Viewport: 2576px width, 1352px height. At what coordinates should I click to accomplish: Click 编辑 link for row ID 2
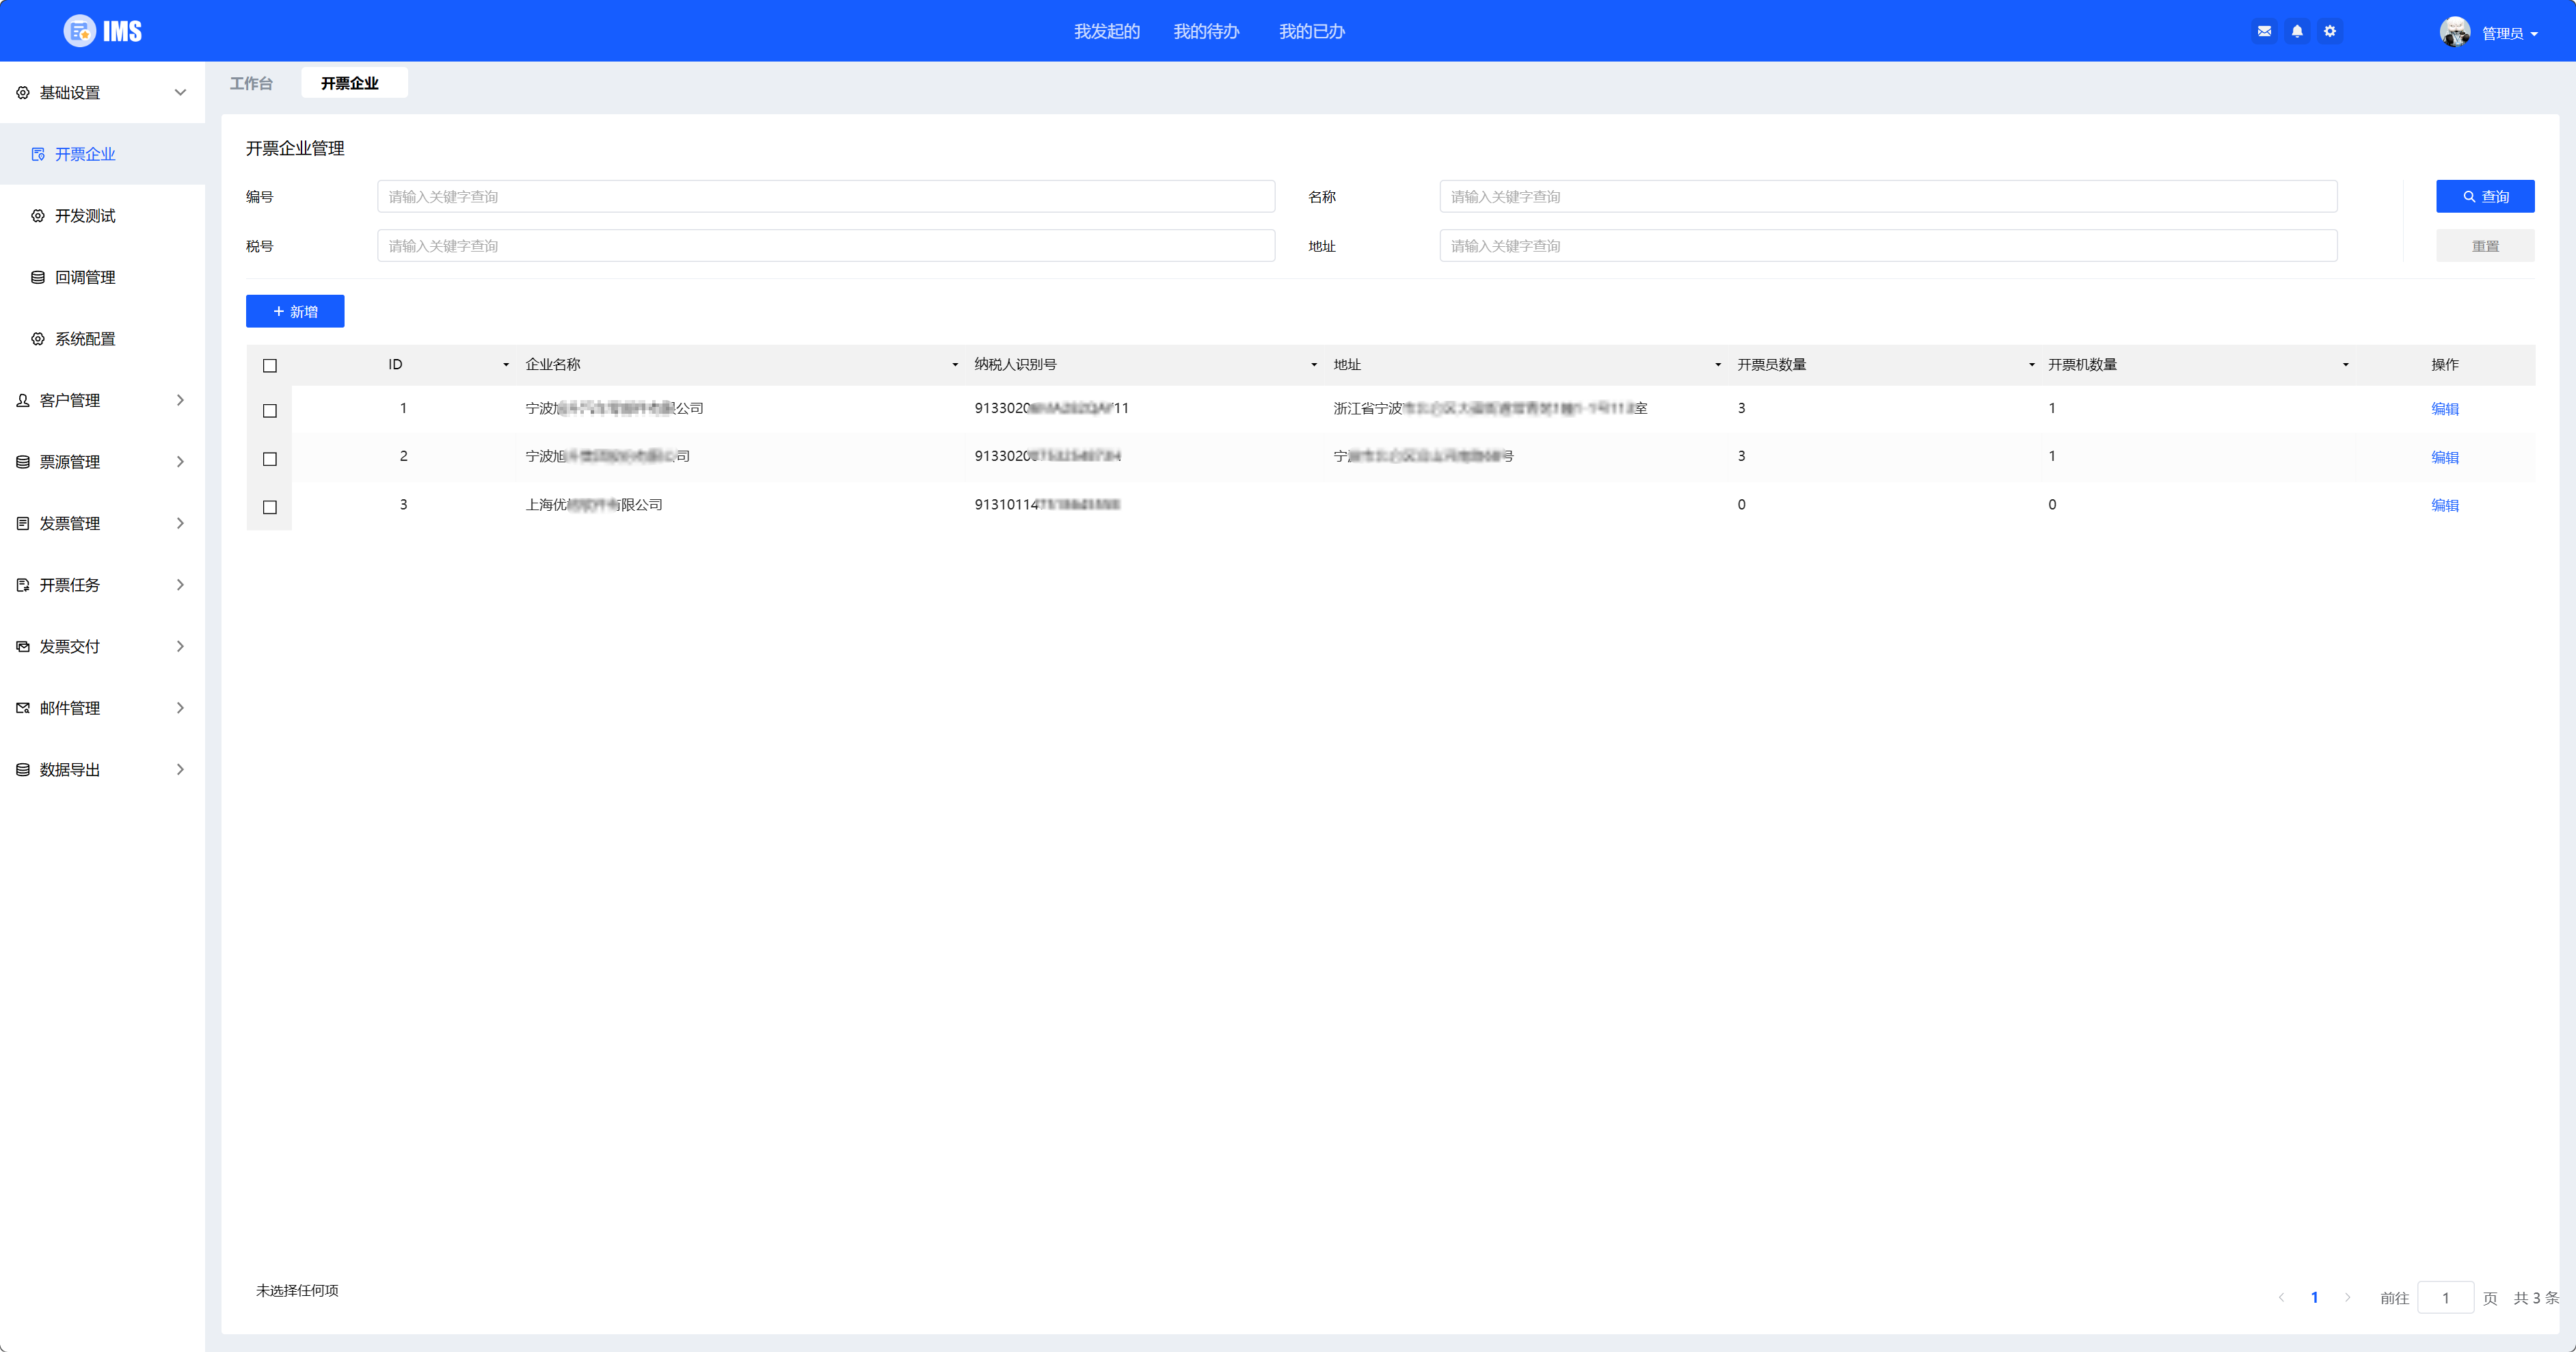pos(2444,457)
